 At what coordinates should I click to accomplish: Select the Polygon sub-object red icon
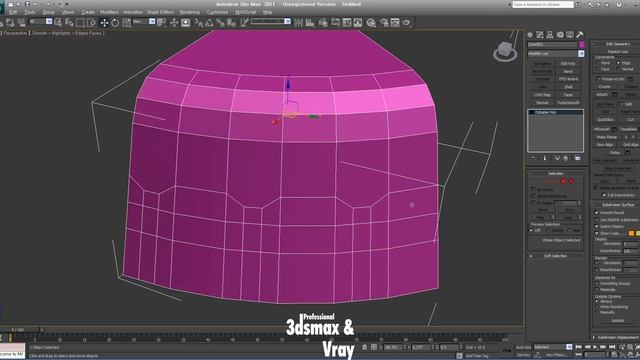point(564,181)
